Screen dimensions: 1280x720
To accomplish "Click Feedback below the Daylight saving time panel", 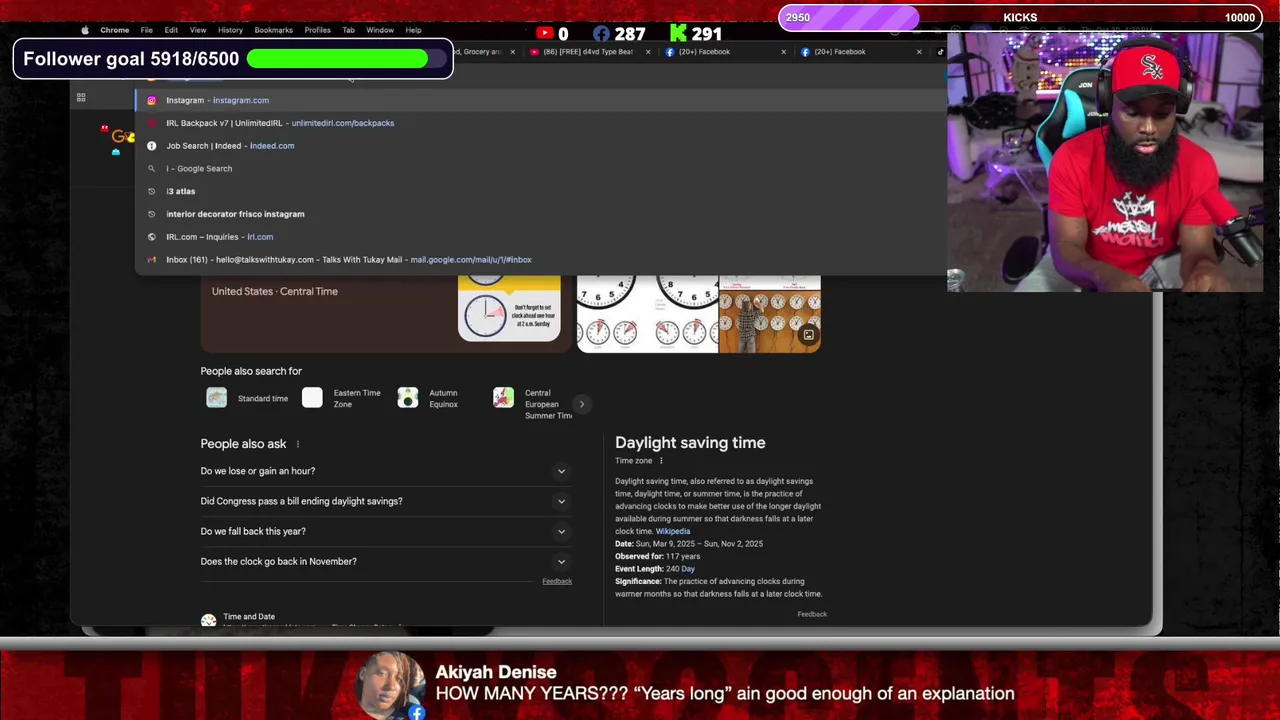I will coord(812,614).
